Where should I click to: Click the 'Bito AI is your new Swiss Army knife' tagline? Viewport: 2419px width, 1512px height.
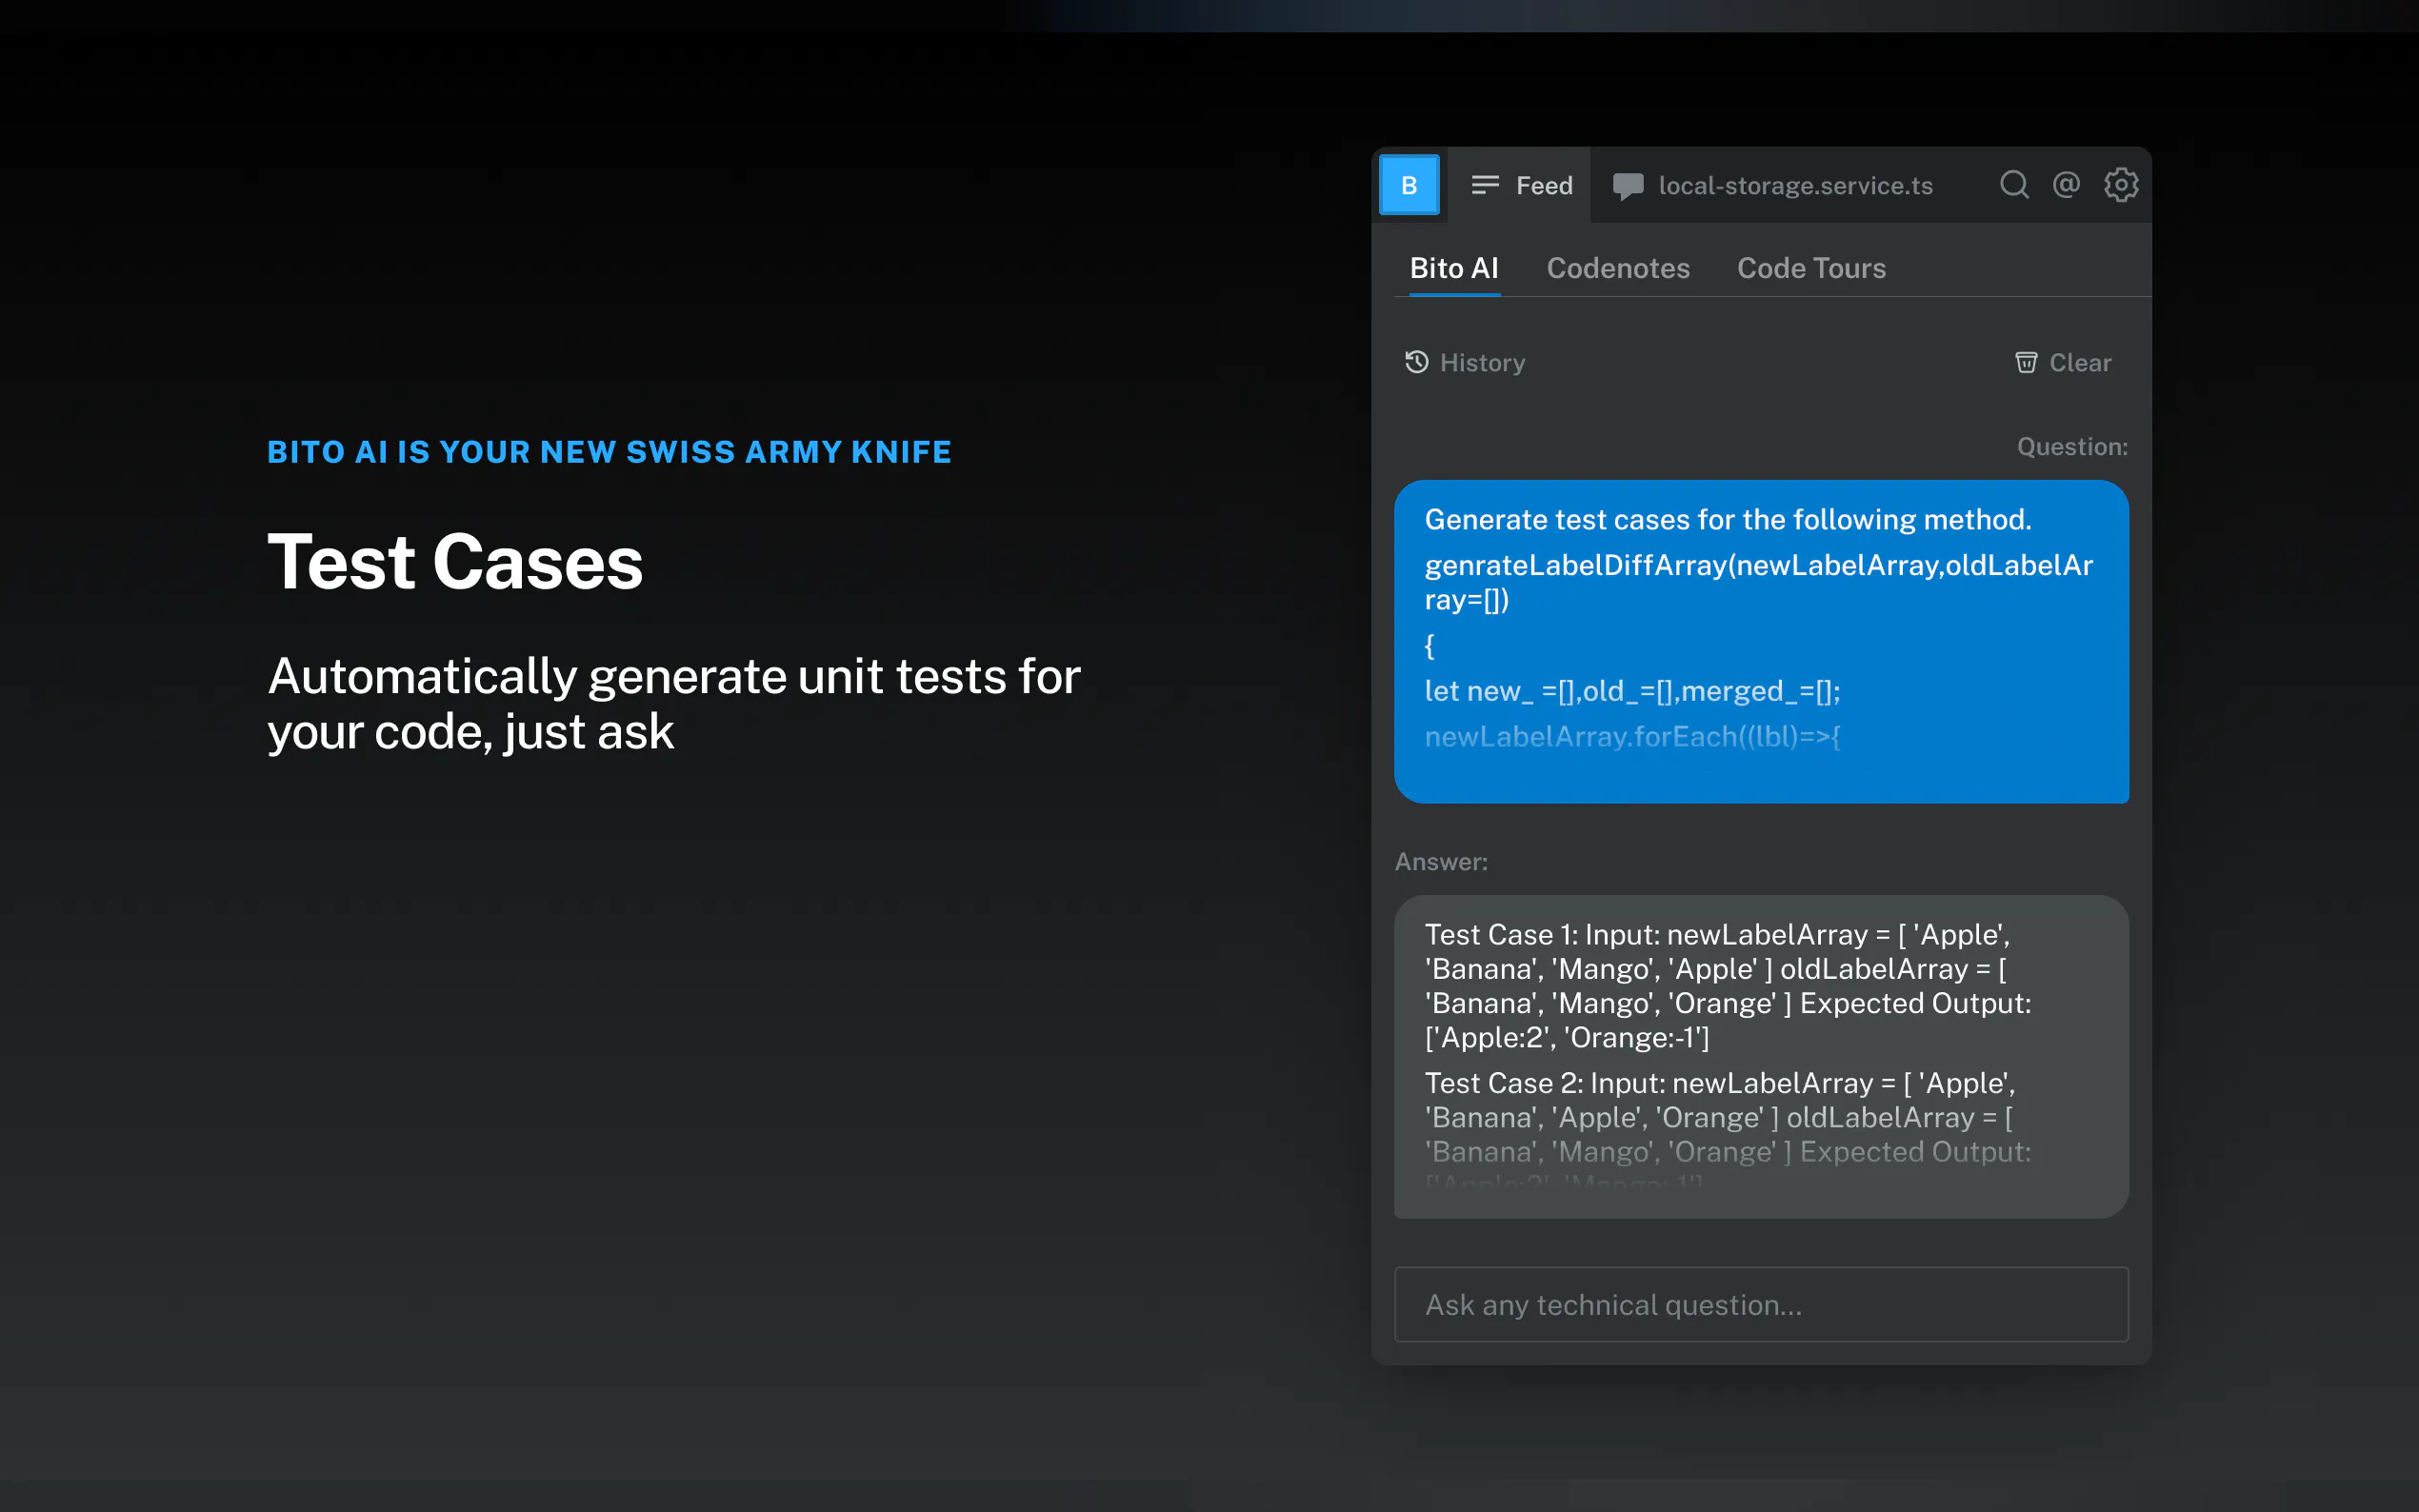[609, 452]
